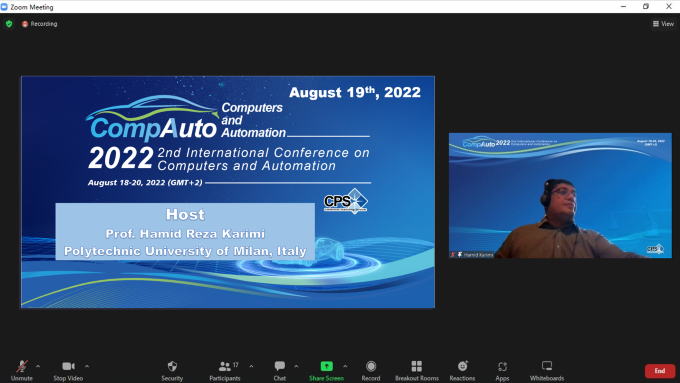
Task: Open the Reactions menu
Action: 462,370
